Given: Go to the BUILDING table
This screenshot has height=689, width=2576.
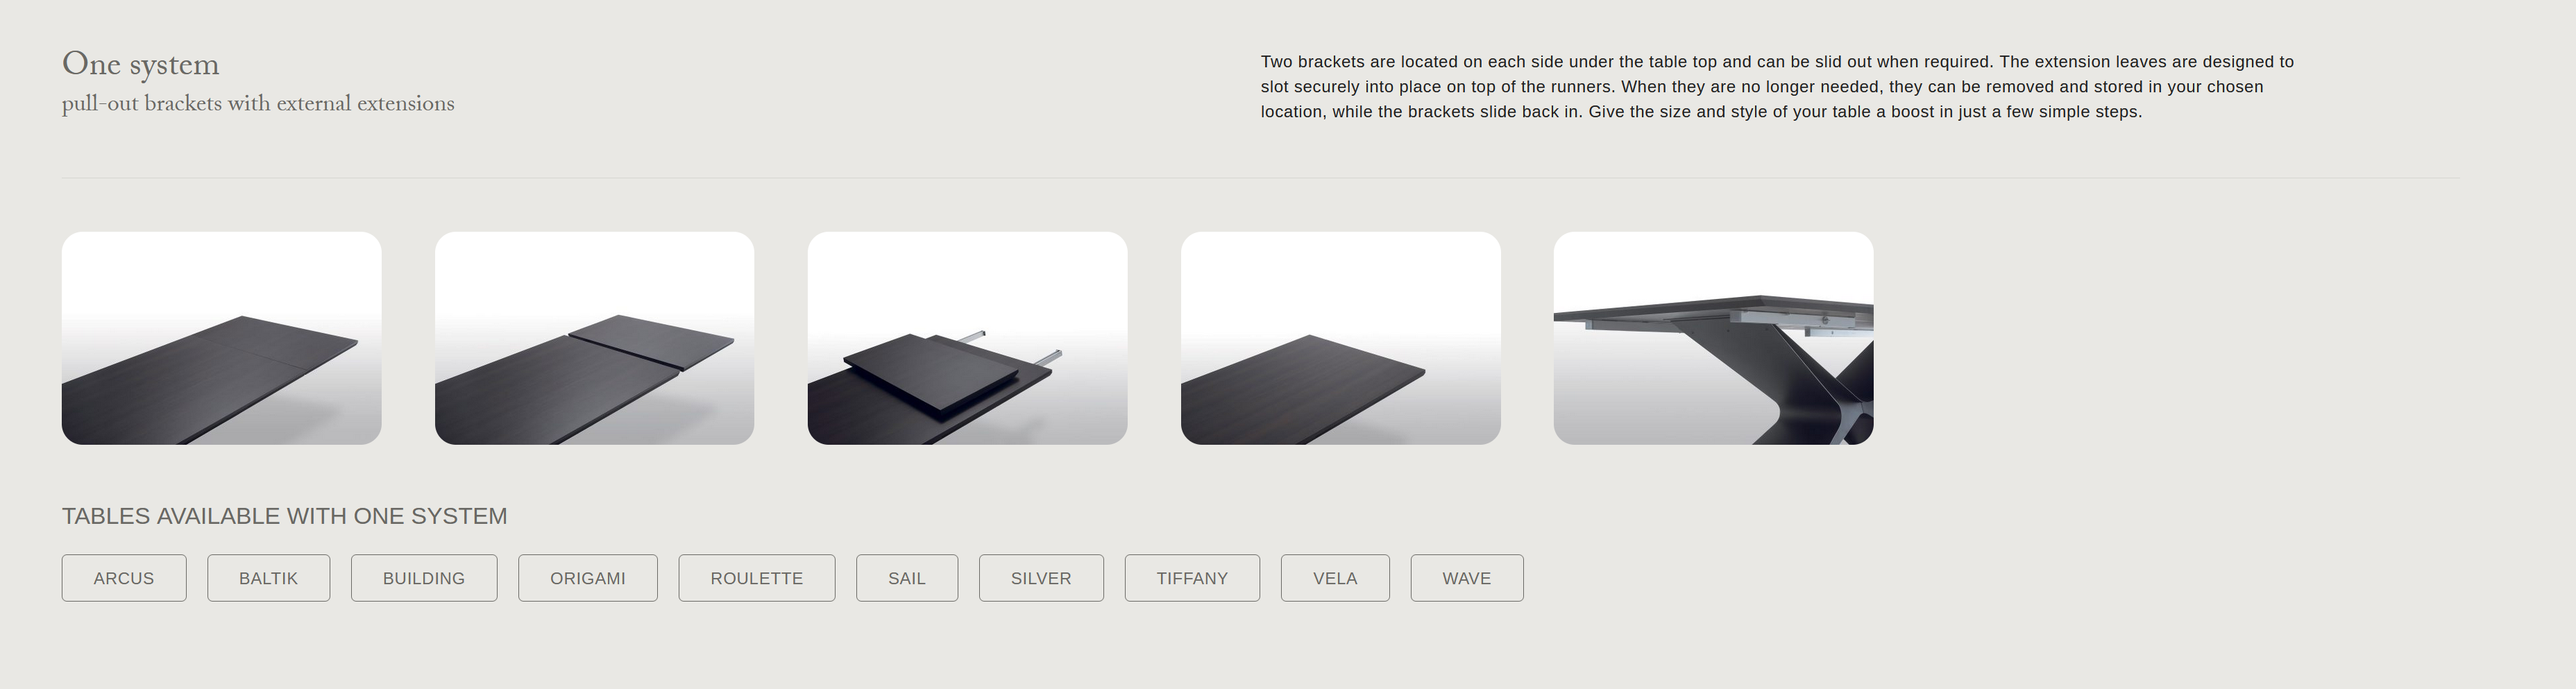Looking at the screenshot, I should click(x=424, y=578).
